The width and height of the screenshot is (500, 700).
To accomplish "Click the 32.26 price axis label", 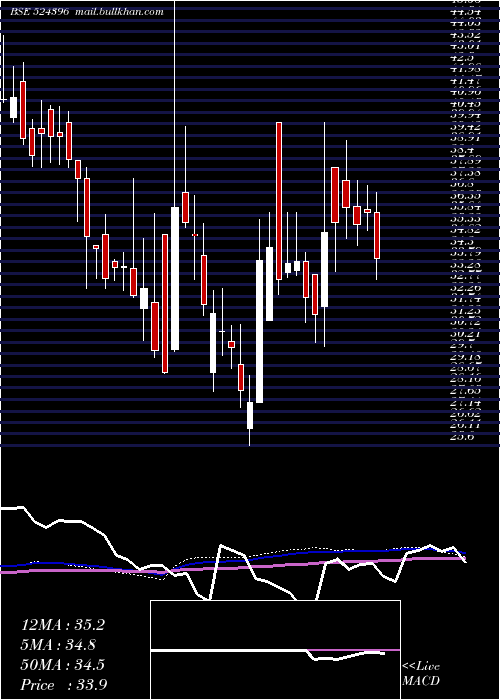I will 464,288.
